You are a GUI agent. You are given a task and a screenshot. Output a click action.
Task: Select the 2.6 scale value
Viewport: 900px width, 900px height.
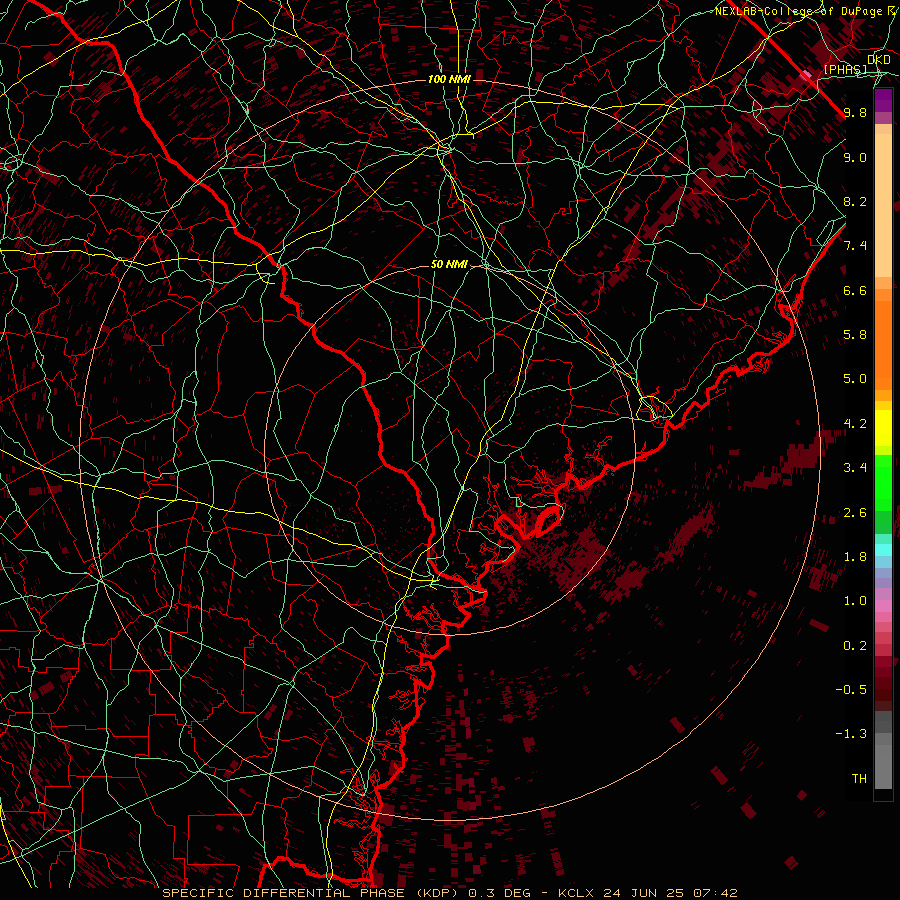[855, 513]
